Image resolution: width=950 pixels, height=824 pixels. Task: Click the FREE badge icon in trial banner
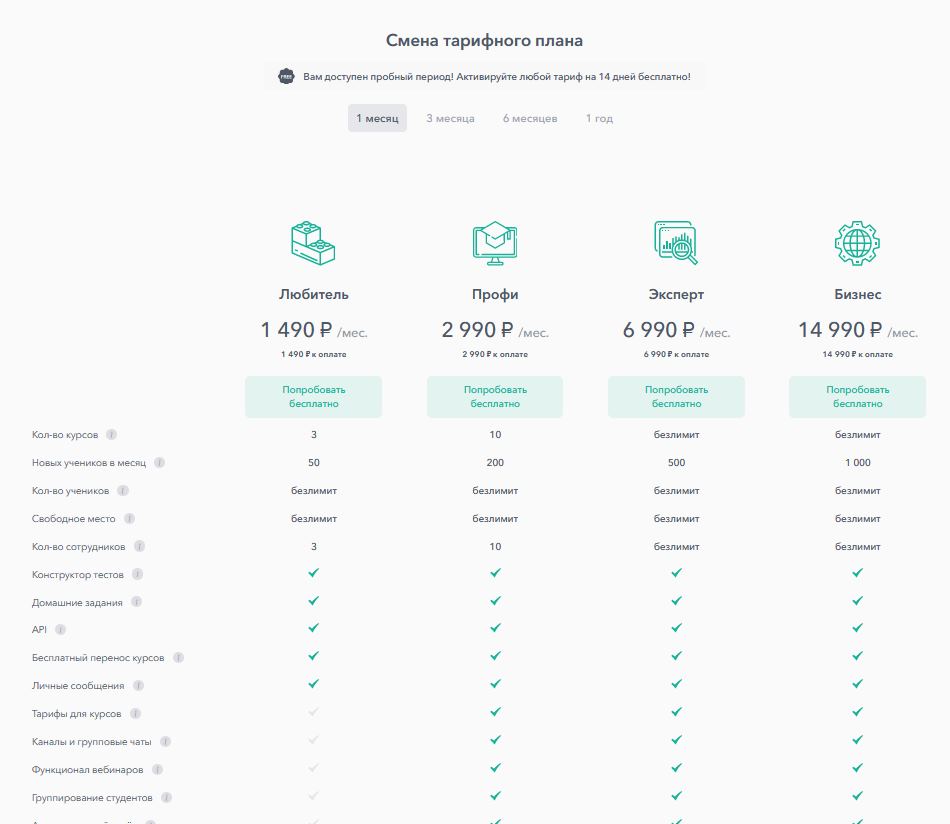(x=287, y=77)
